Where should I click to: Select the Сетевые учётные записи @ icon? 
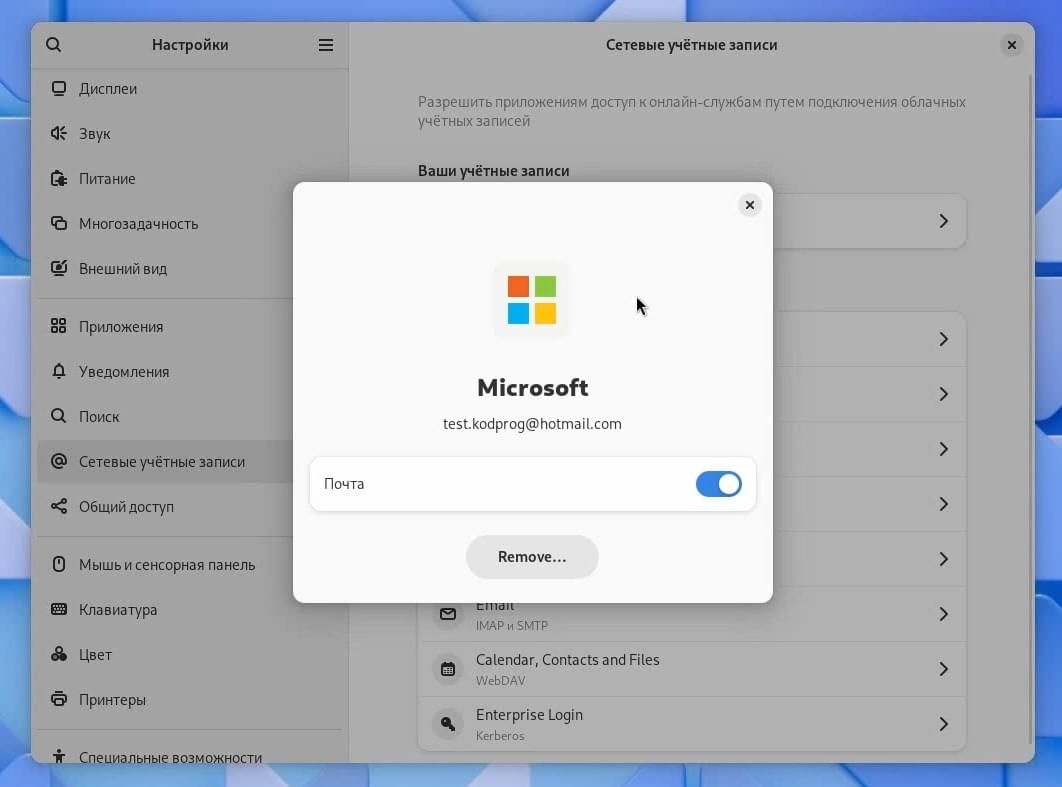(x=59, y=461)
